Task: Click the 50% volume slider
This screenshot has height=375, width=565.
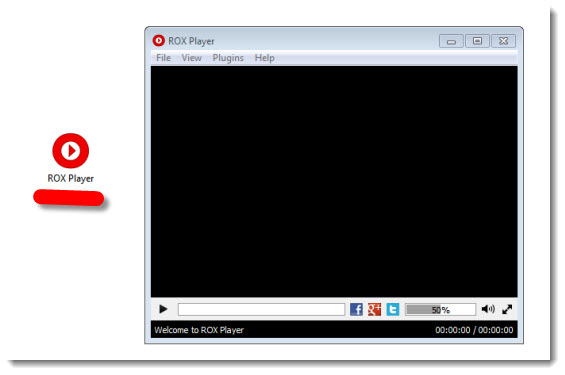Action: tap(440, 309)
